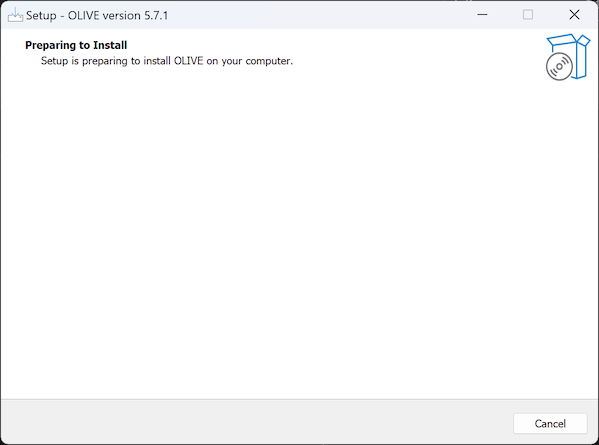Minimize the OLIVE setup window
This screenshot has height=445, width=599.
point(482,15)
